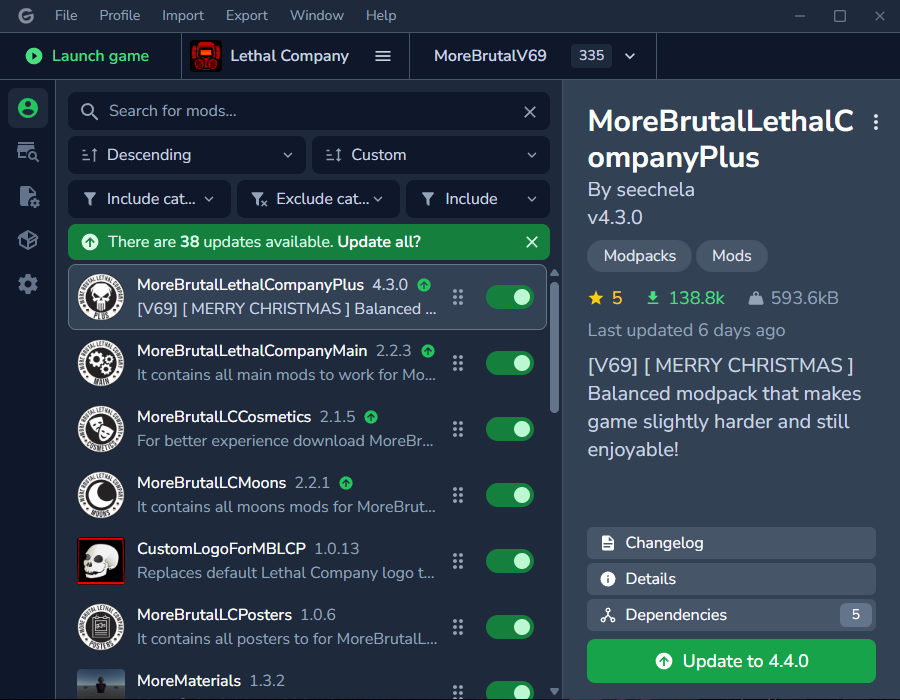The width and height of the screenshot is (900, 700).
Task: Open the Changelog section
Action: 731,543
